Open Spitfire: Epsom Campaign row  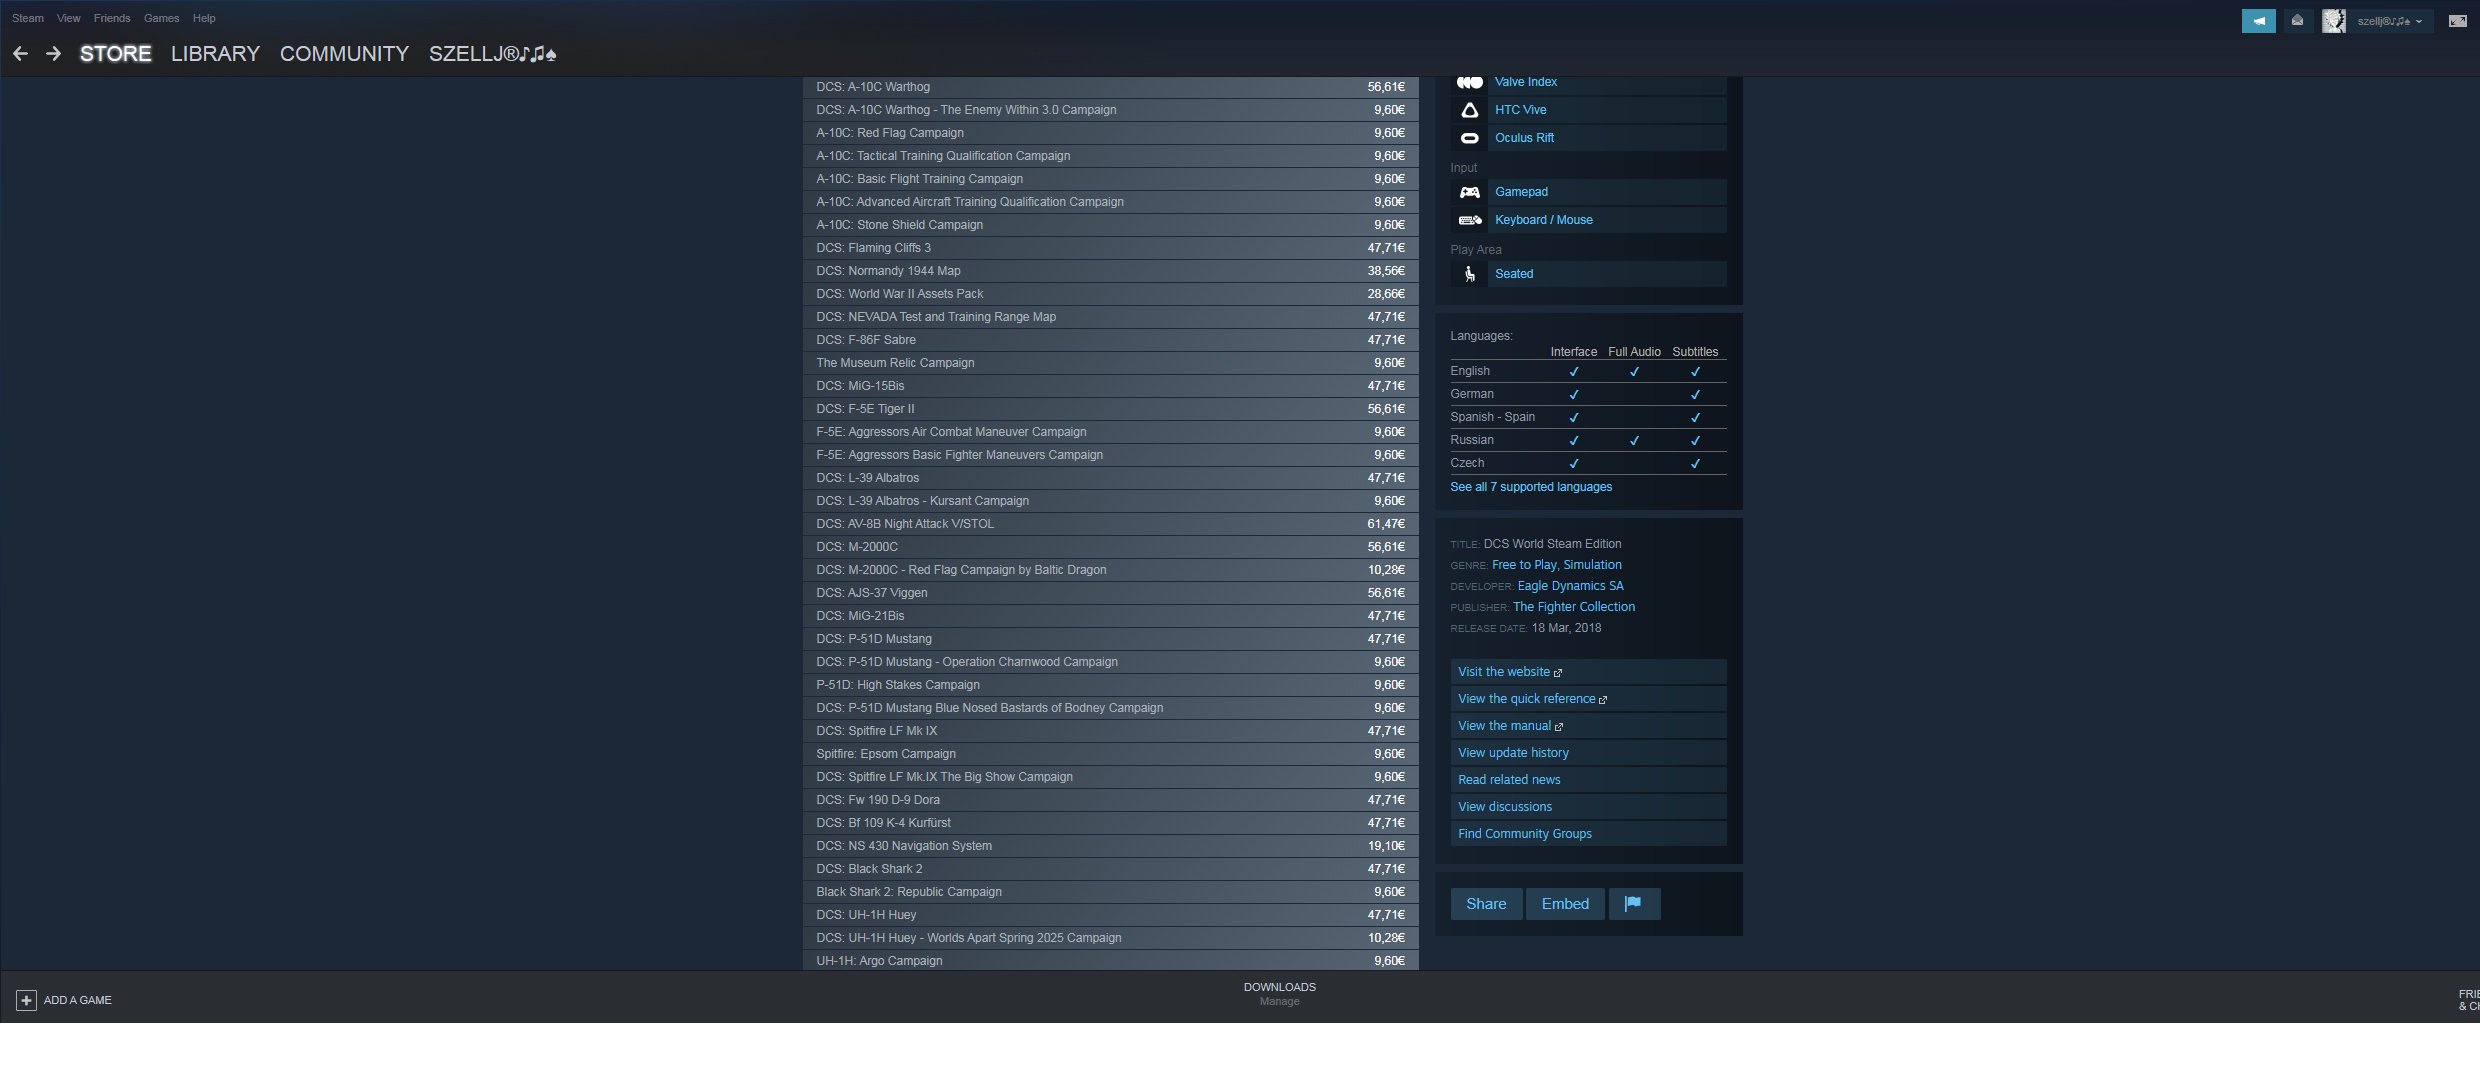click(1111, 754)
